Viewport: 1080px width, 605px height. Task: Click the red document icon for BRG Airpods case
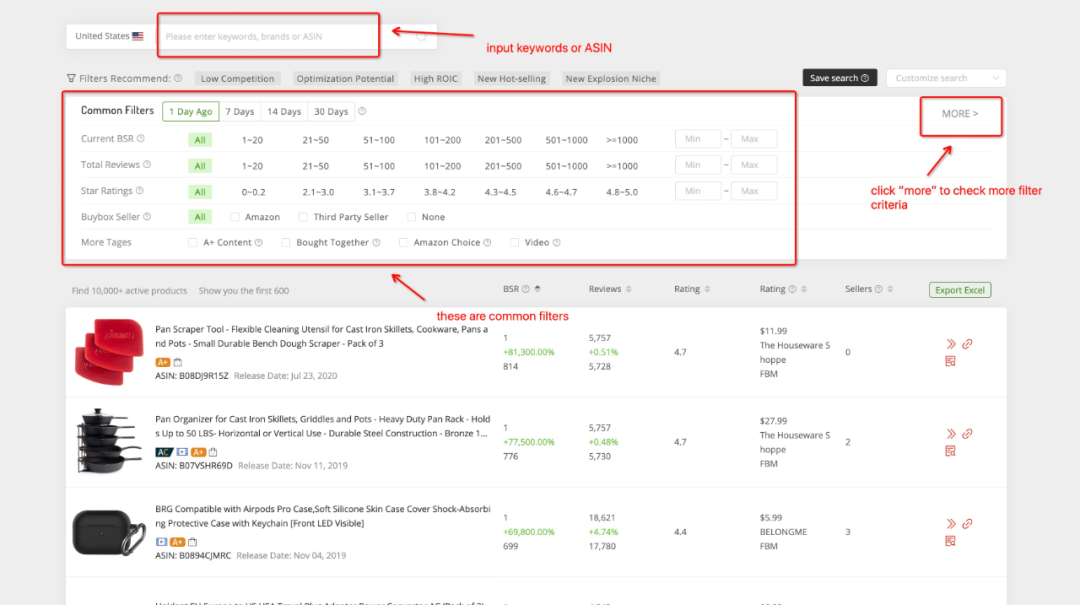(950, 541)
